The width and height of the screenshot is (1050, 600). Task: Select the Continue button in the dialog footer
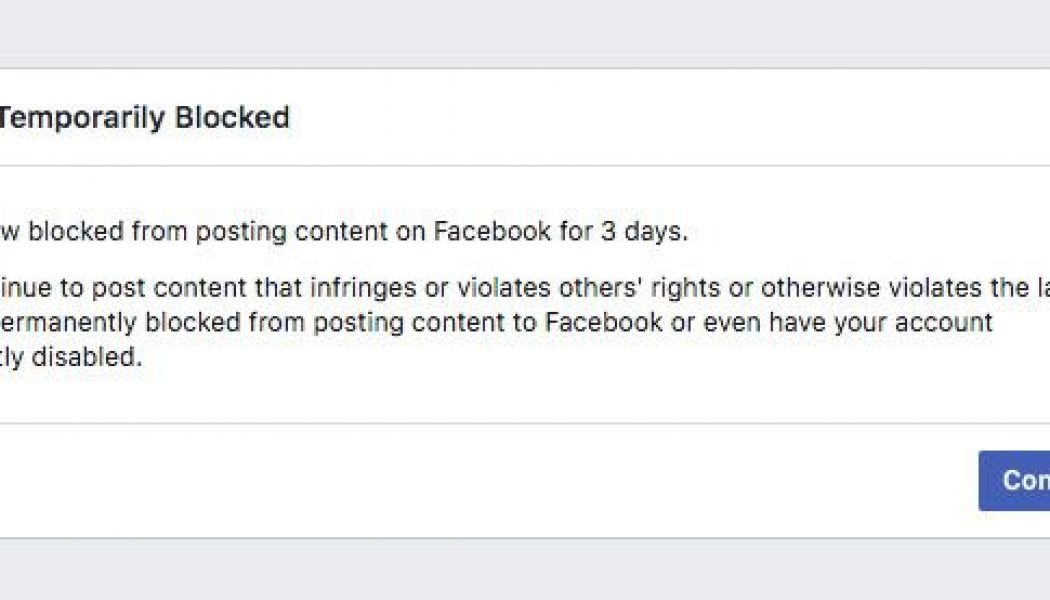click(x=1016, y=481)
